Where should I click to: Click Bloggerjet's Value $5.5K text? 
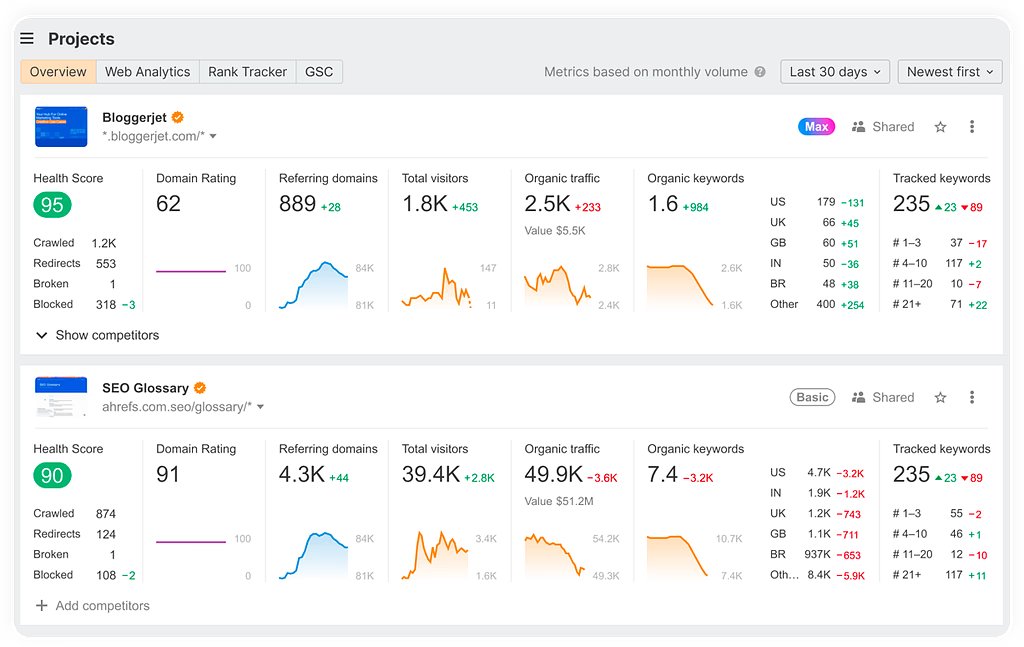(x=555, y=230)
